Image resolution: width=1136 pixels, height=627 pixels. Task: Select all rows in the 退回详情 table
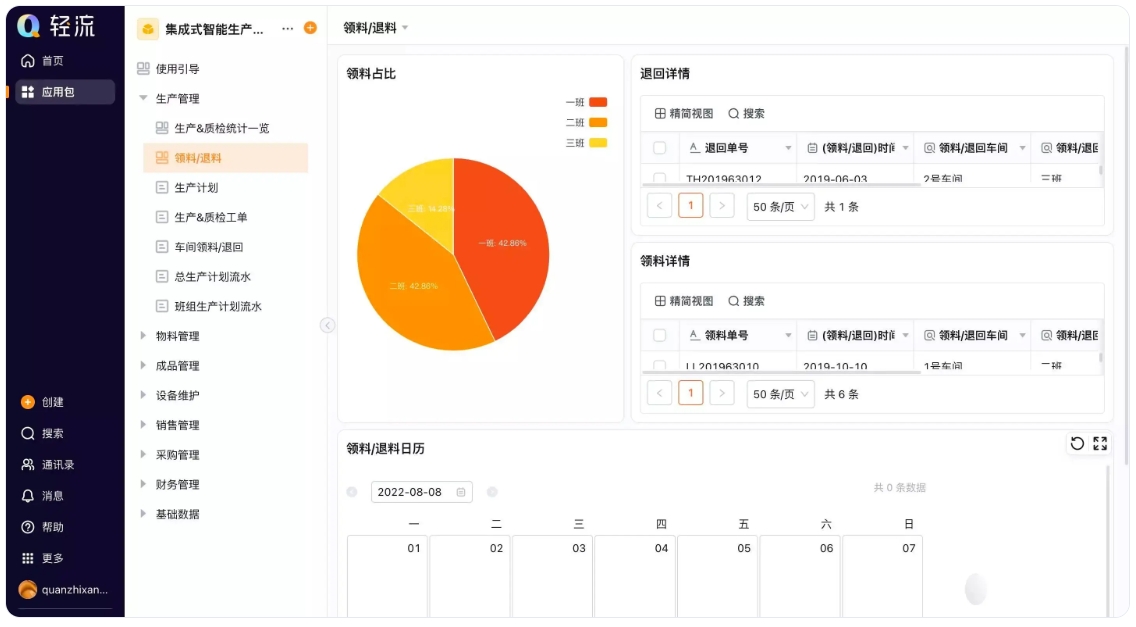coord(659,148)
